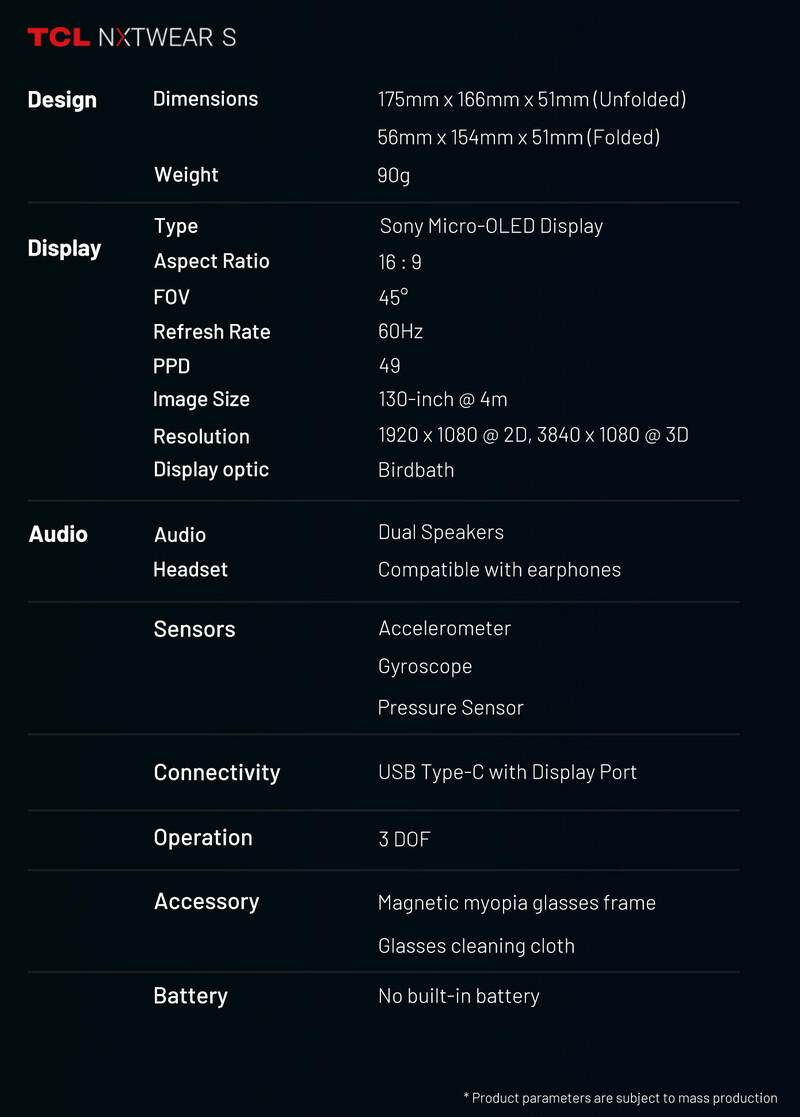Select the Refresh Rate label

[211, 332]
